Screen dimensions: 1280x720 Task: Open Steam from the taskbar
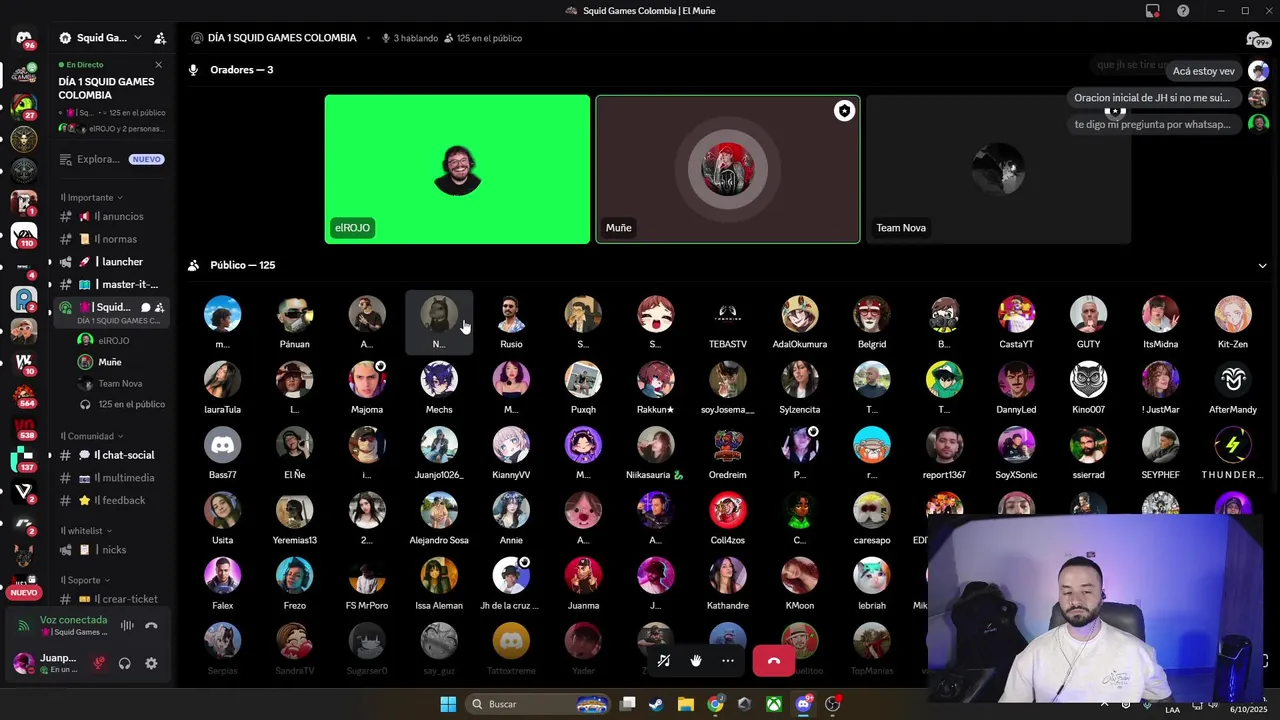point(656,704)
